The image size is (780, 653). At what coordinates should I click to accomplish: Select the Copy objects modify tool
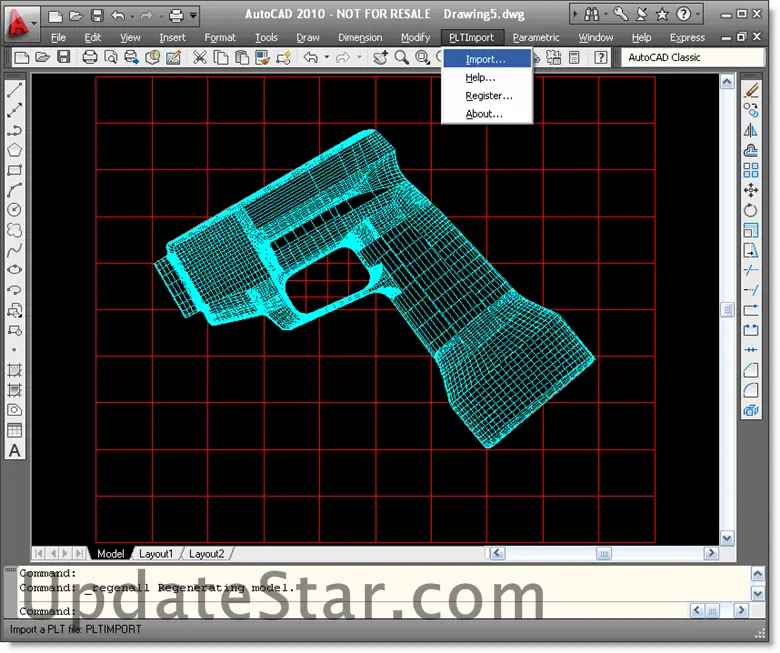click(x=751, y=110)
